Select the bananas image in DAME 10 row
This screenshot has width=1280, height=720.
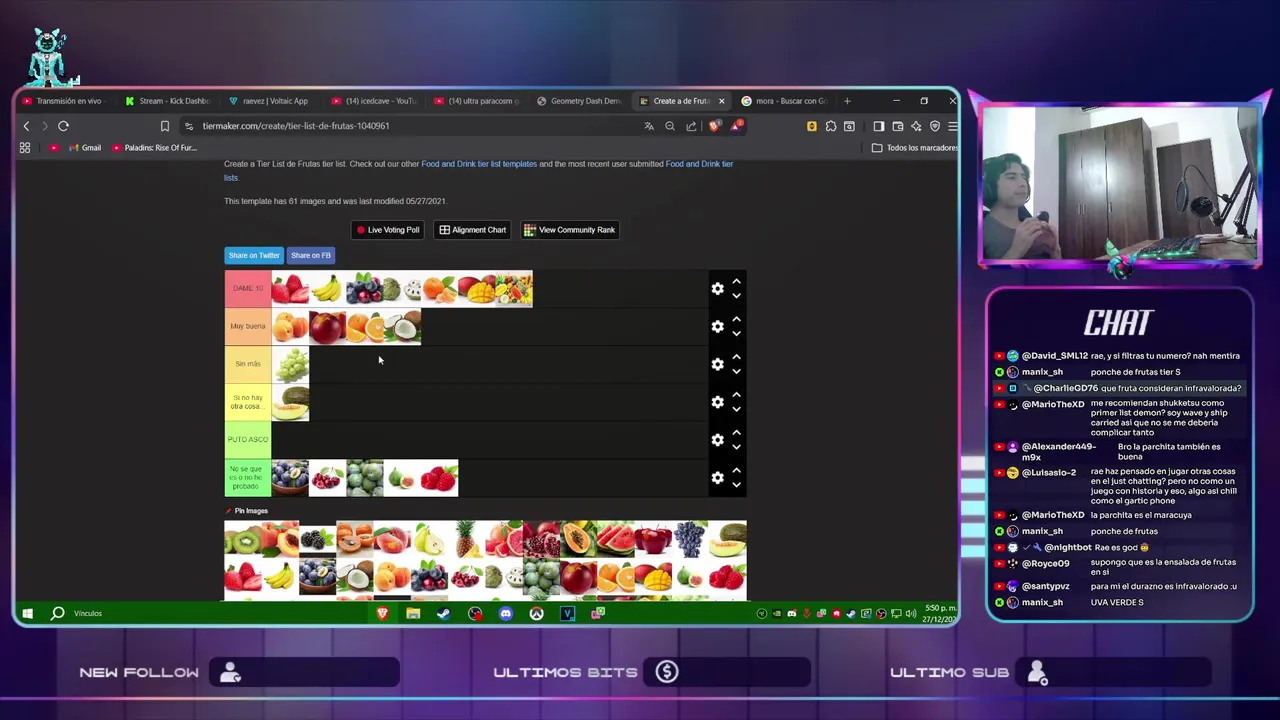327,289
